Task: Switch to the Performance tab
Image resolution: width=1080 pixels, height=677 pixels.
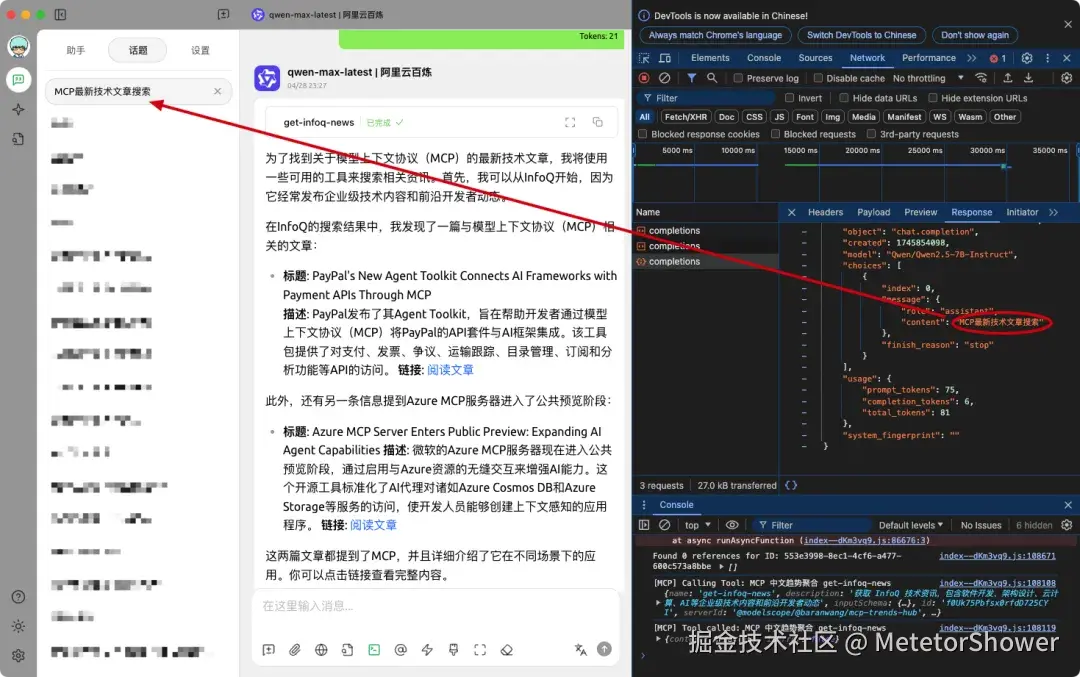Action: [928, 59]
